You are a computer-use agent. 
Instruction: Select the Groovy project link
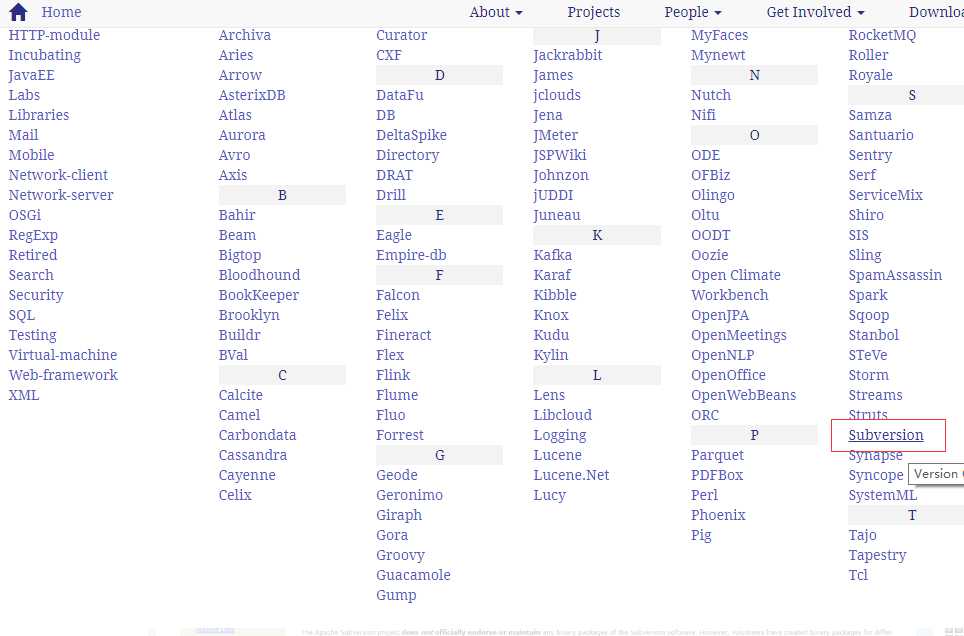click(400, 555)
